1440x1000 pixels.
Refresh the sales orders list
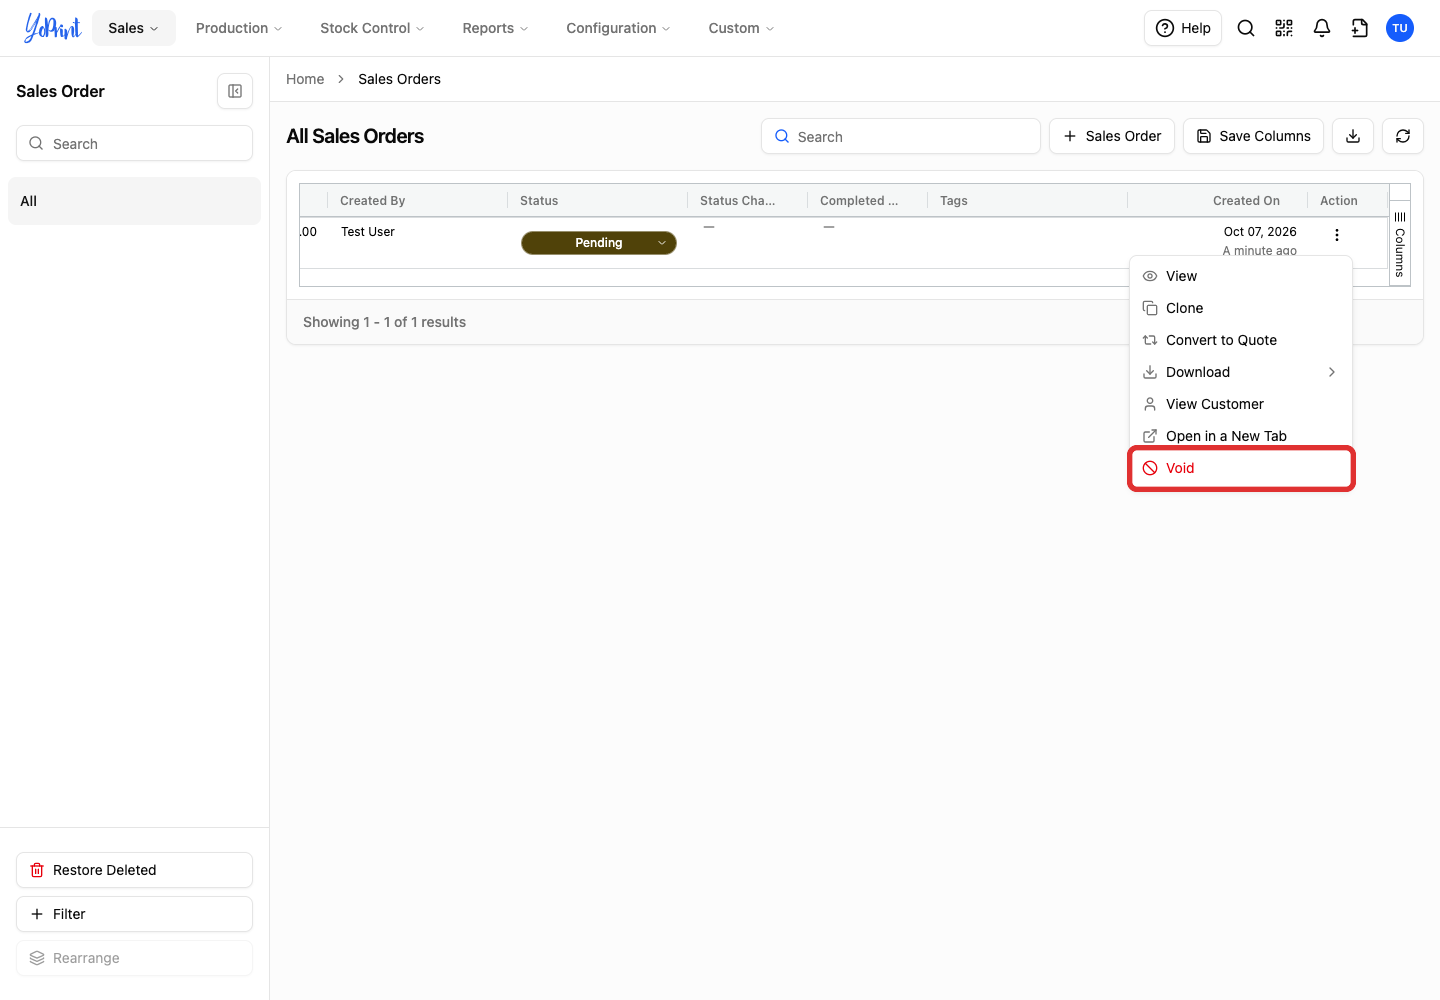1403,136
